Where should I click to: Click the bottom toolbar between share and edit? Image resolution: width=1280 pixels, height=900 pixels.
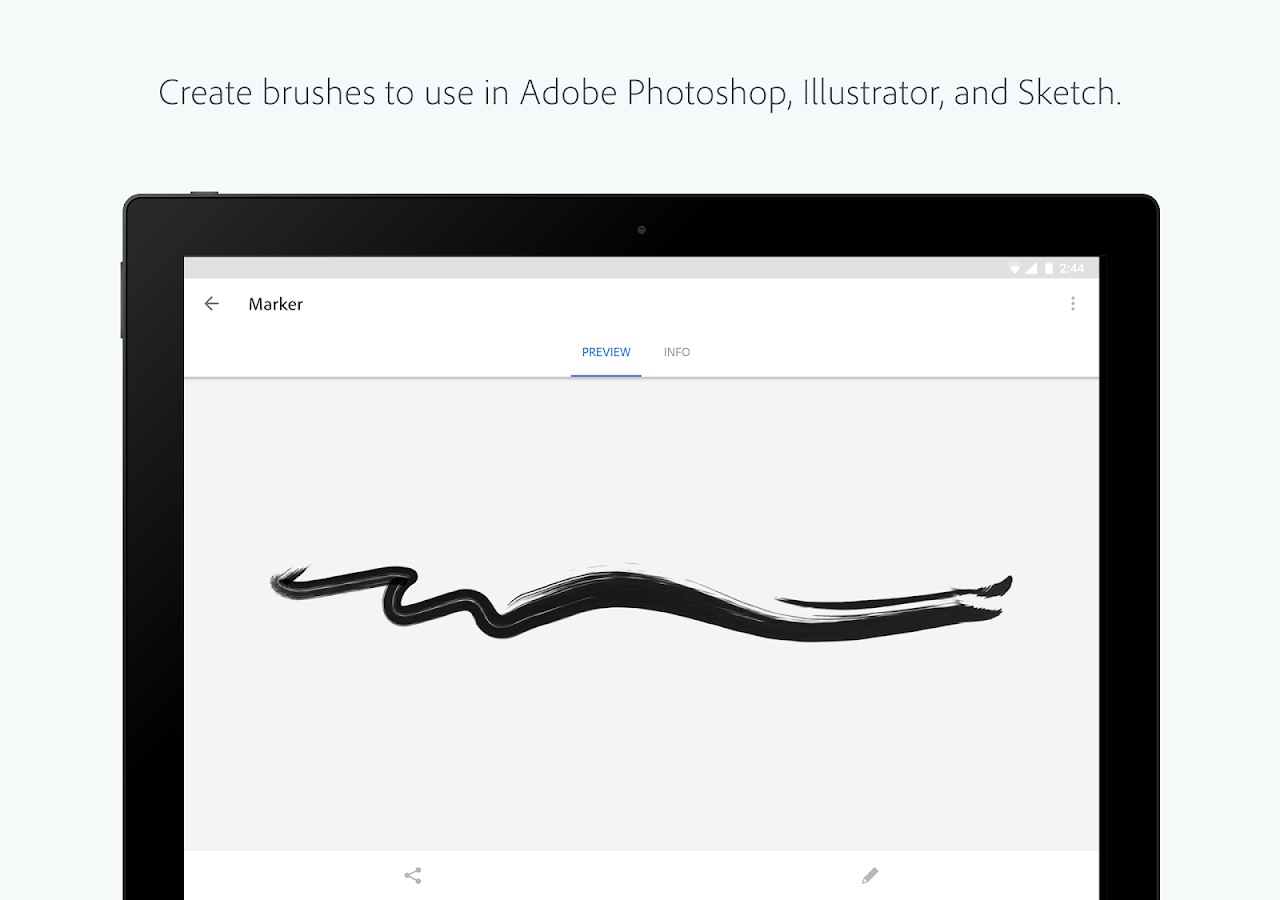(x=641, y=876)
